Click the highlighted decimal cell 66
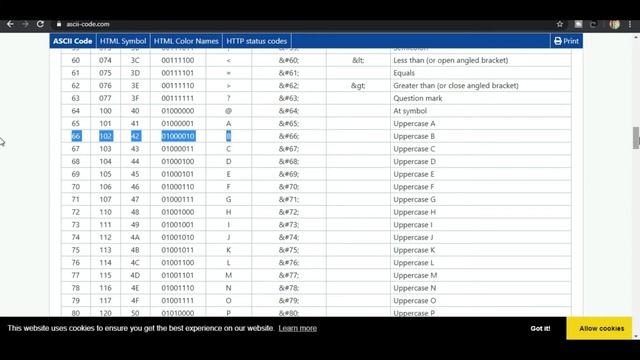 [x=76, y=136]
